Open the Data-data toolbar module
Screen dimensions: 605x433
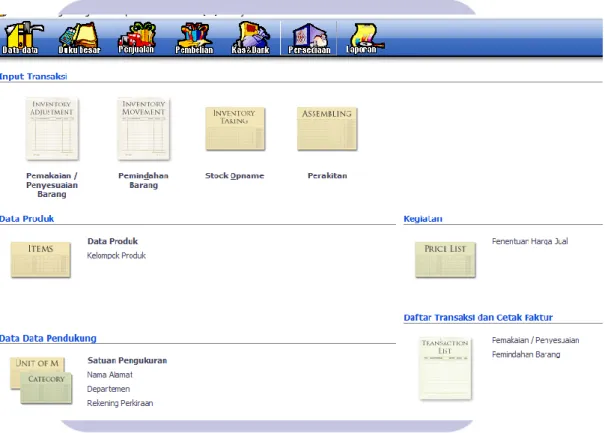(21, 38)
